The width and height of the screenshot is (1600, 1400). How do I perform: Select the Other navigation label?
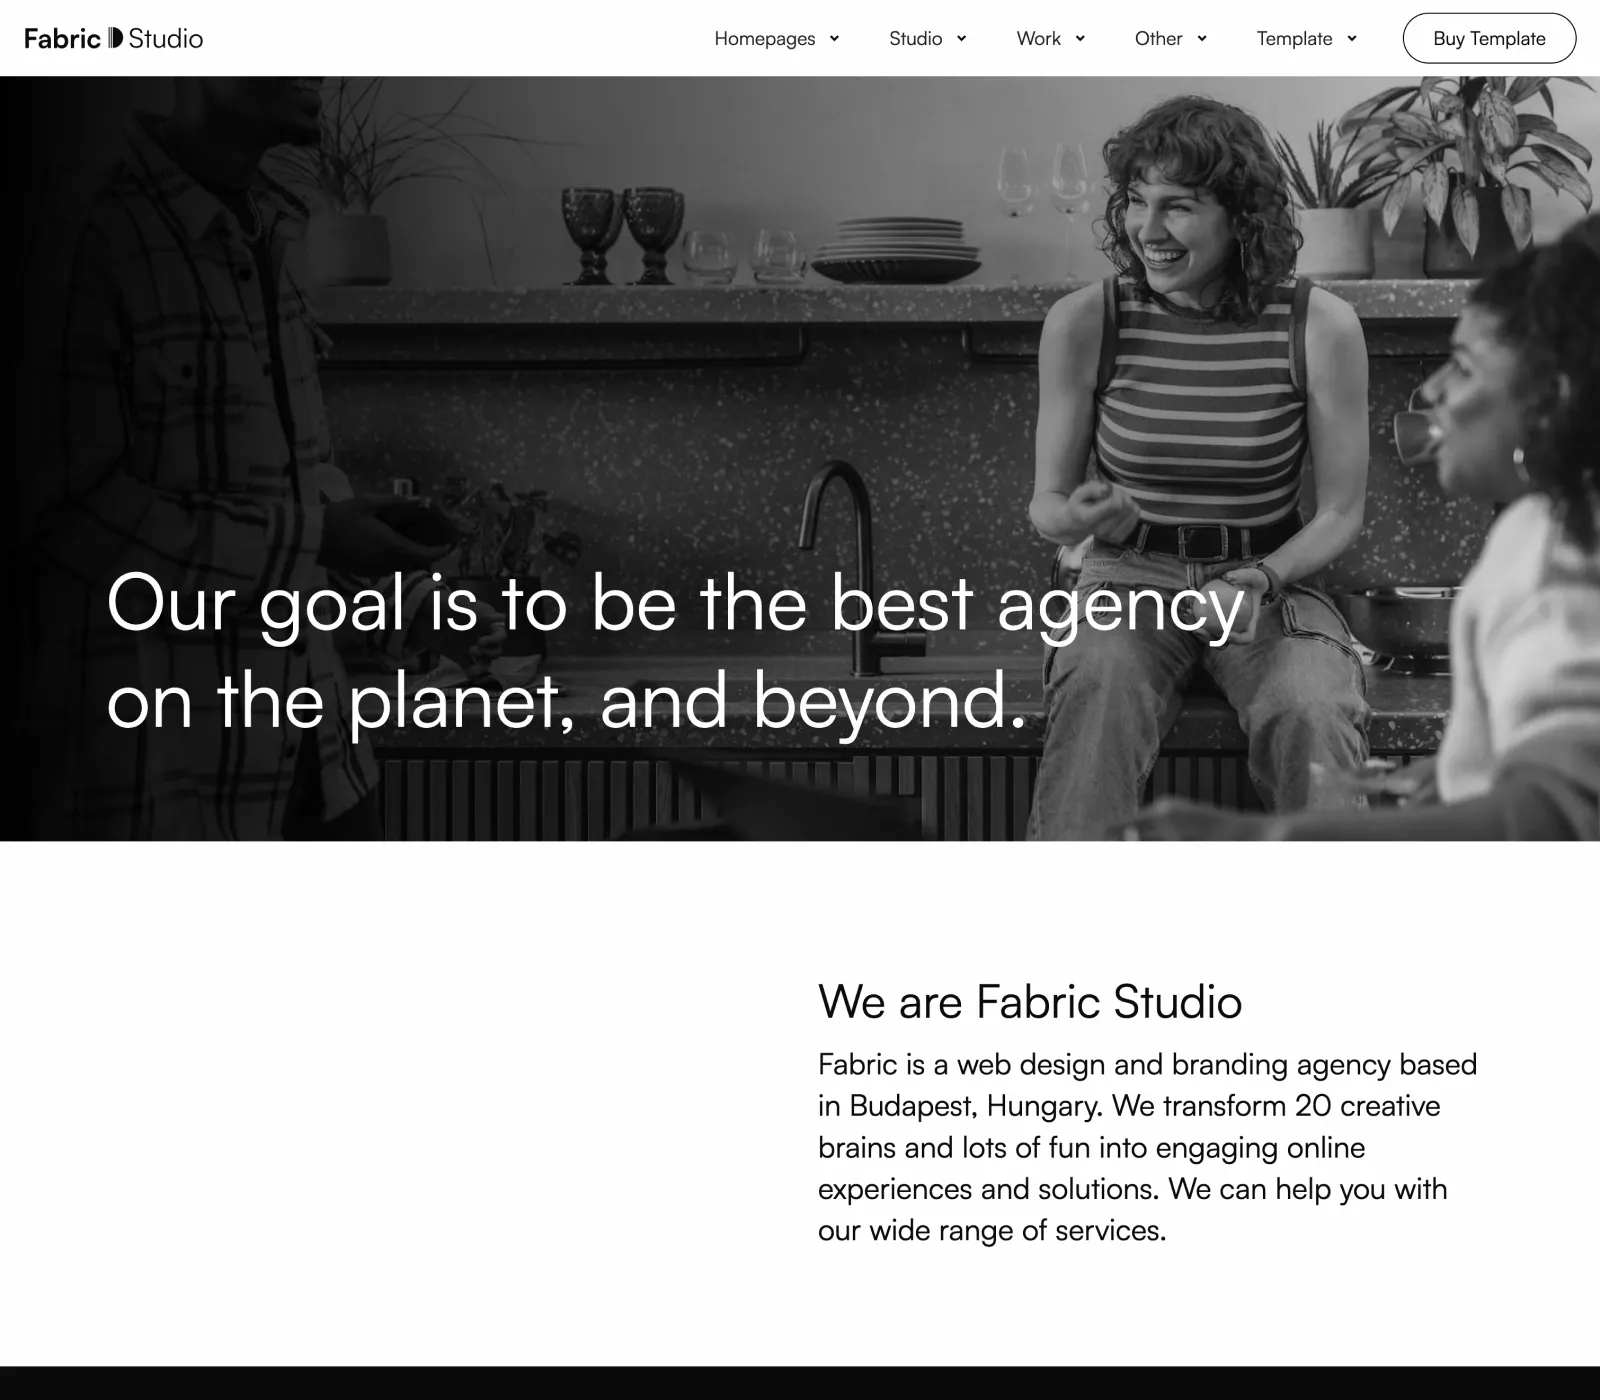coord(1159,39)
